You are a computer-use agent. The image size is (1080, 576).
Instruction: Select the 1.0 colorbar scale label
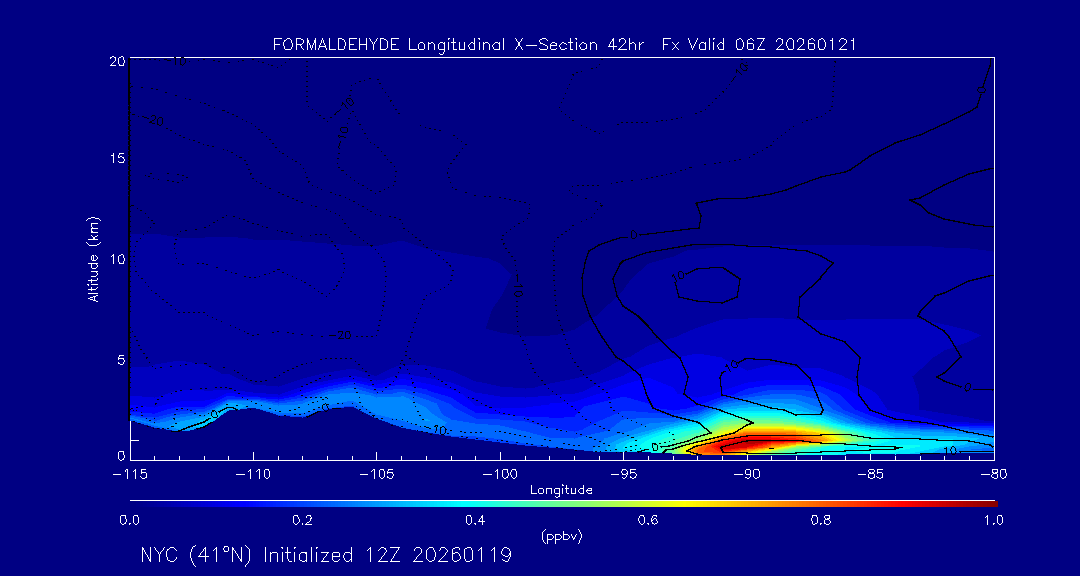click(994, 520)
